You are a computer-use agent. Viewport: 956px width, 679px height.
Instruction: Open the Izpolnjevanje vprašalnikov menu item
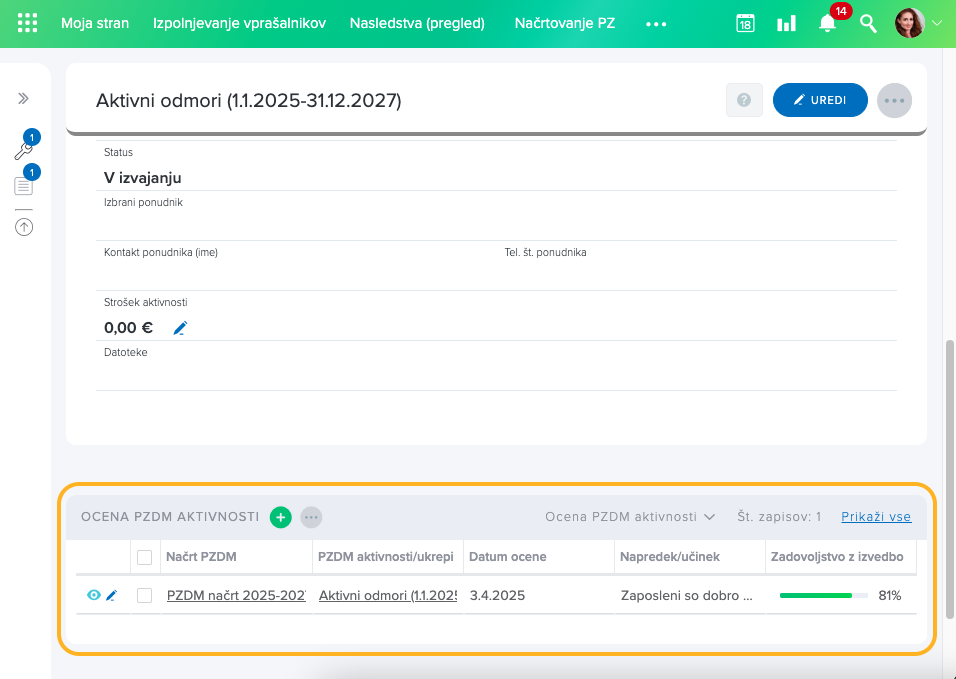pyautogui.click(x=239, y=23)
